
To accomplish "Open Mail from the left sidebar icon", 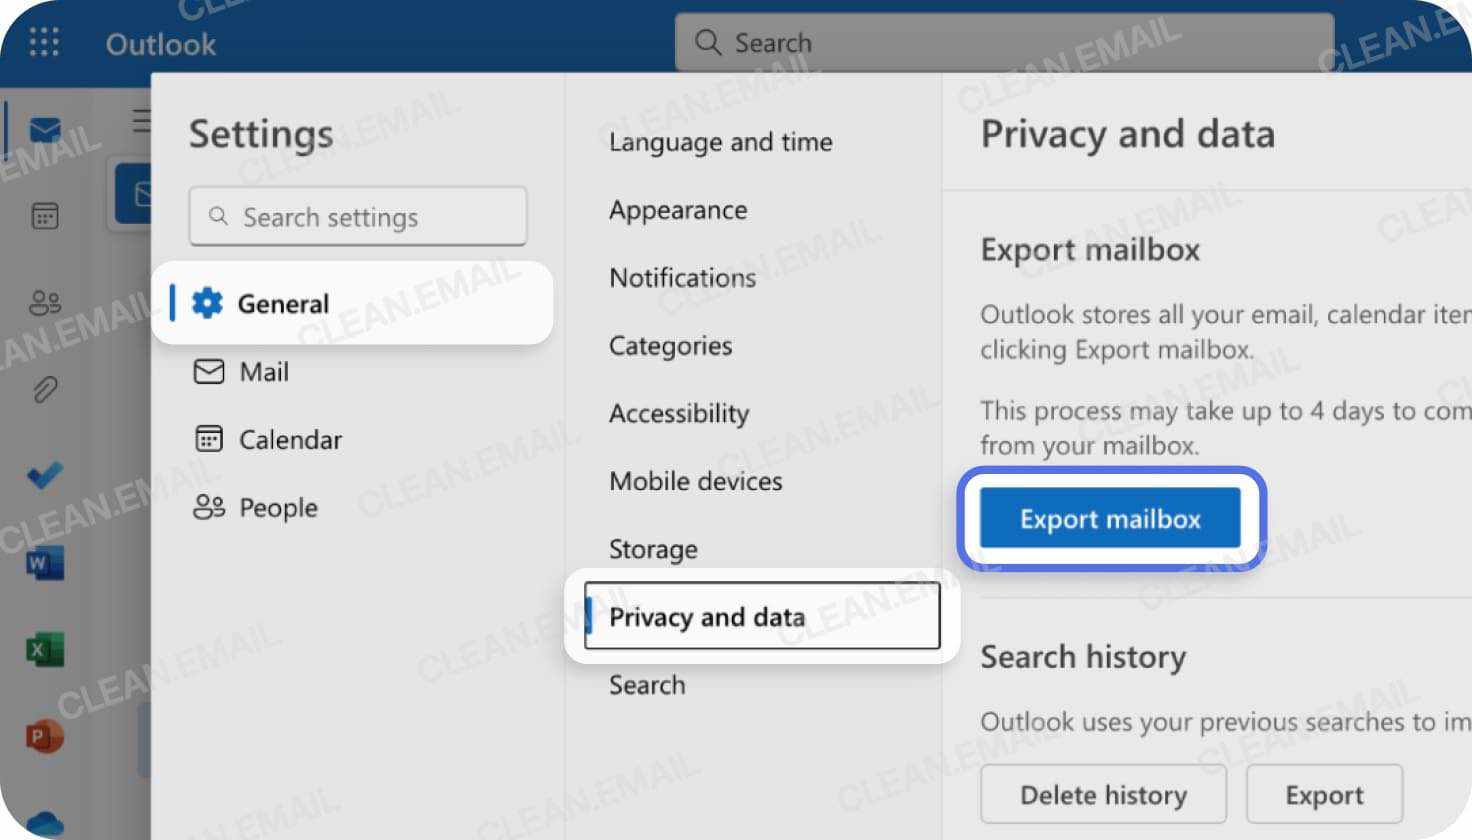I will pyautogui.click(x=44, y=128).
